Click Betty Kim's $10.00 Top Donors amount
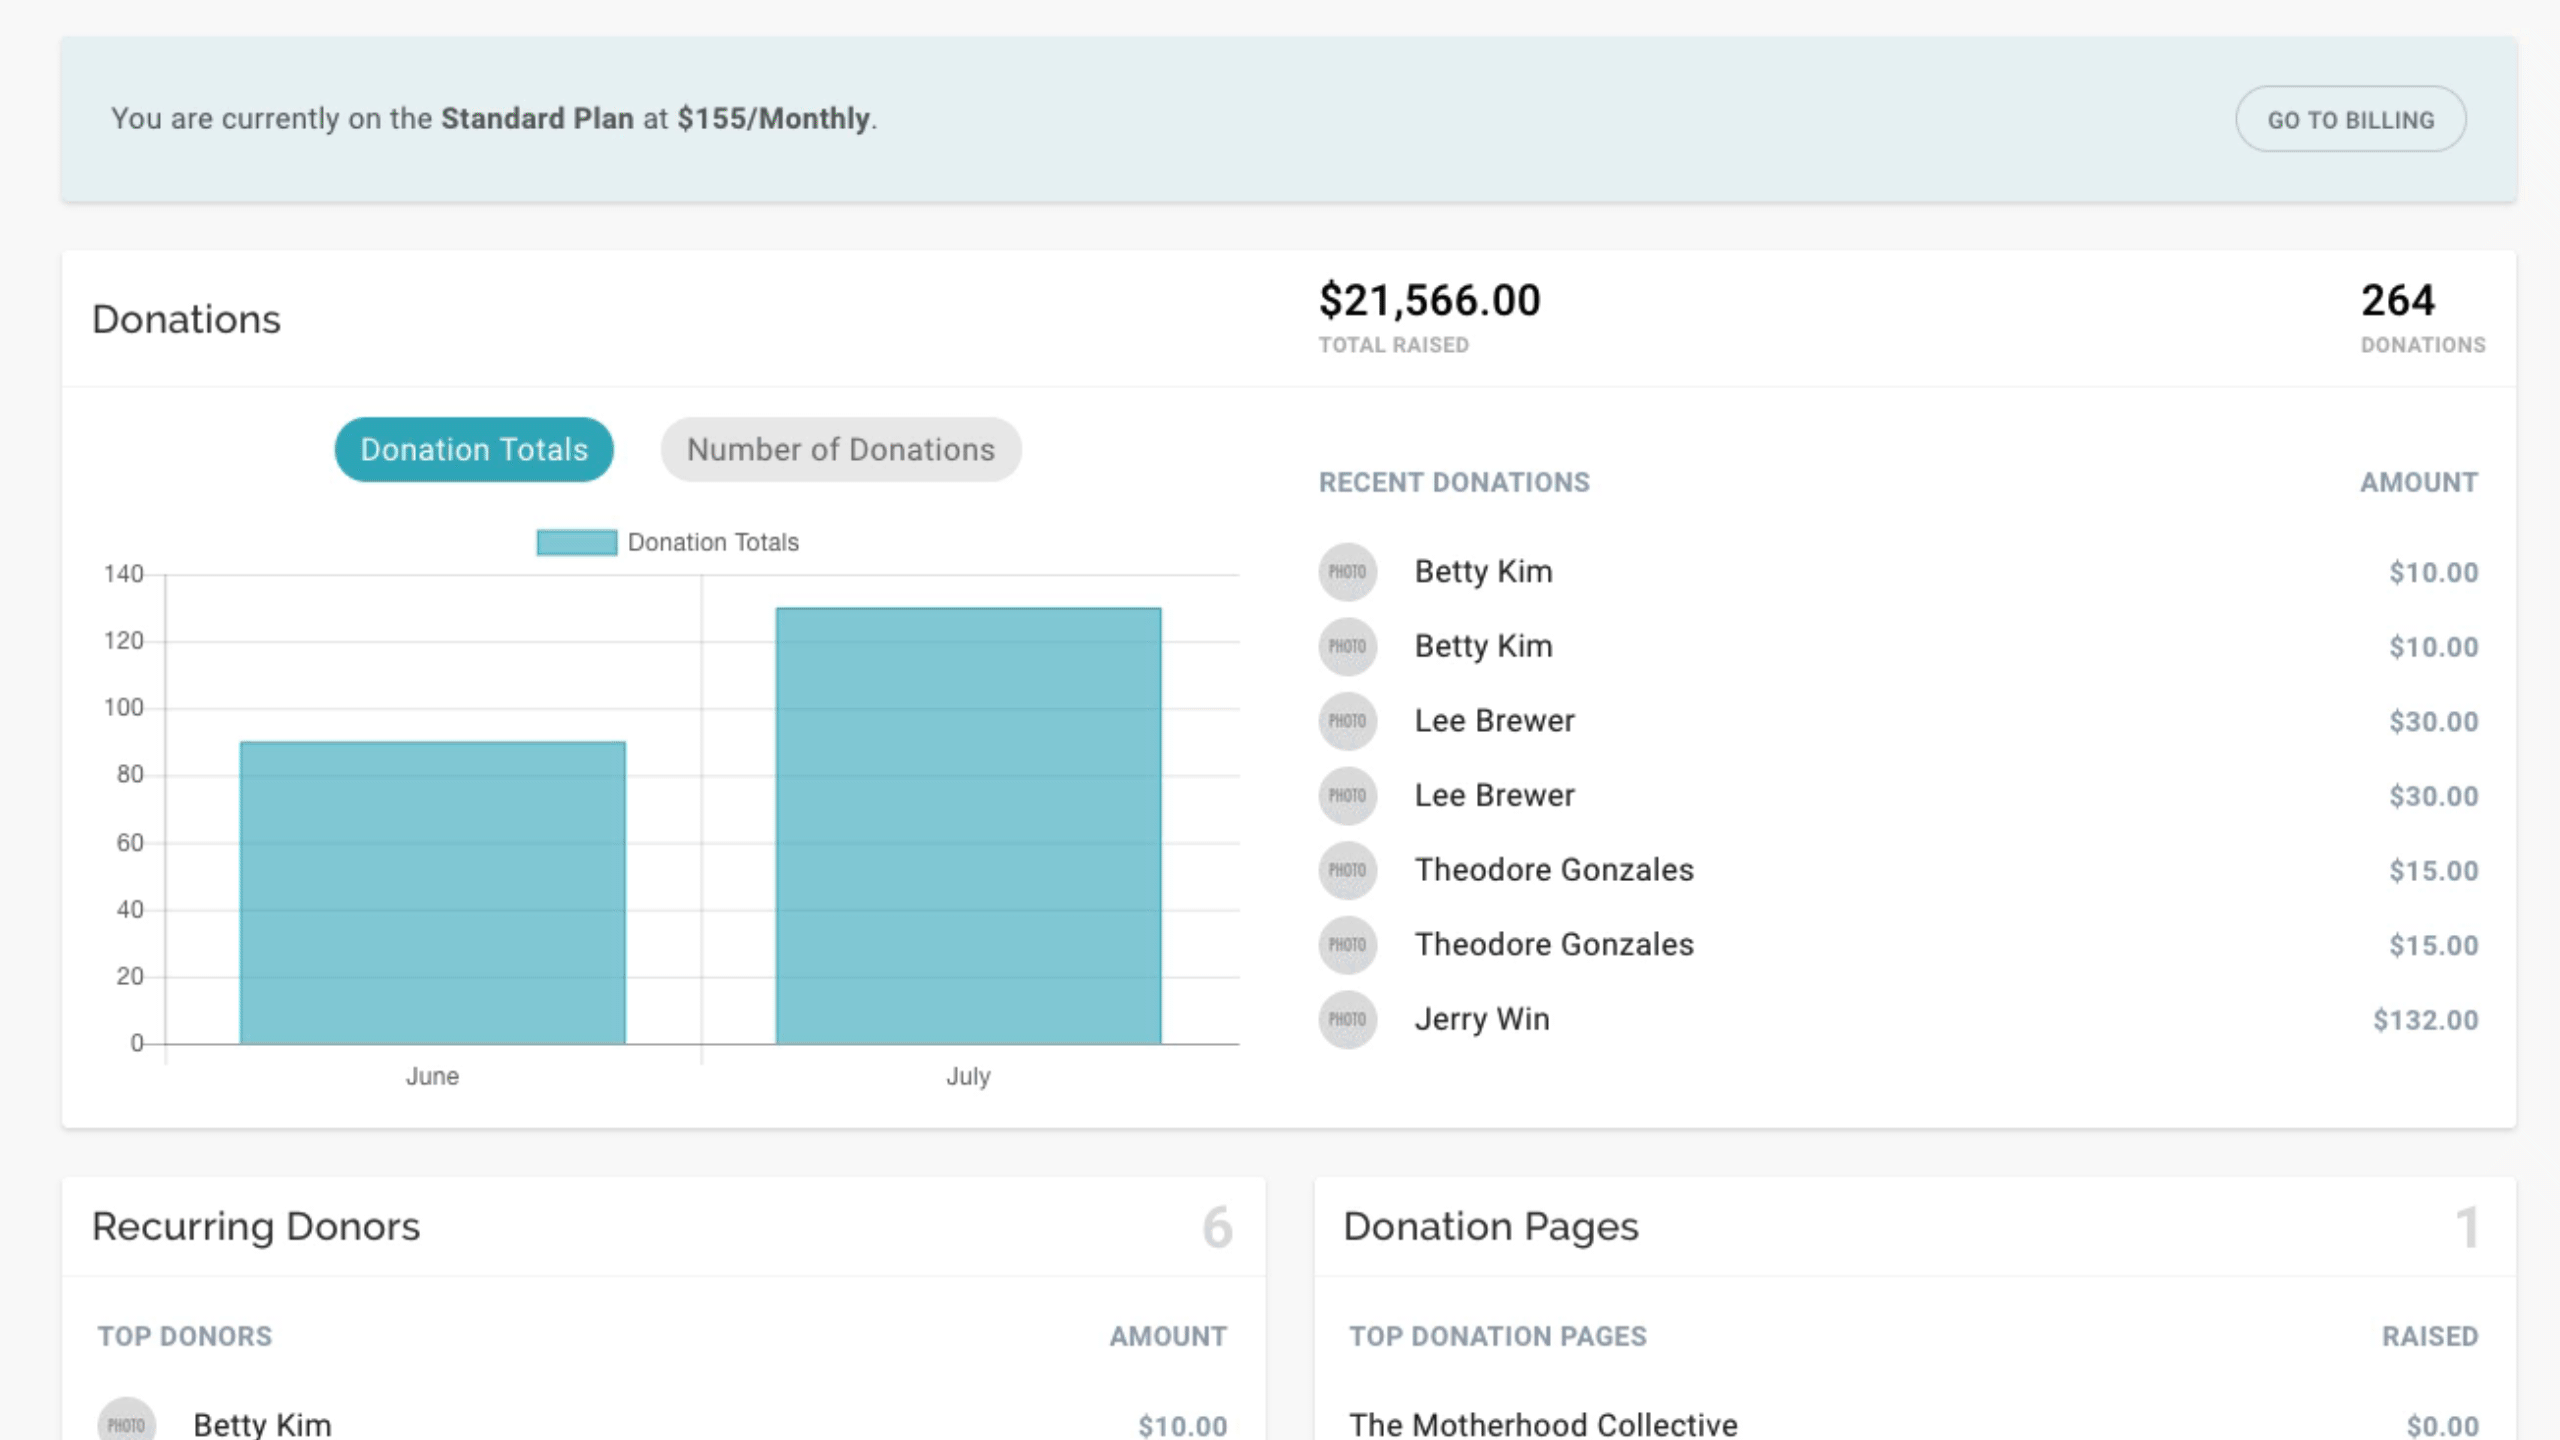The image size is (2560, 1440). 1183,1426
